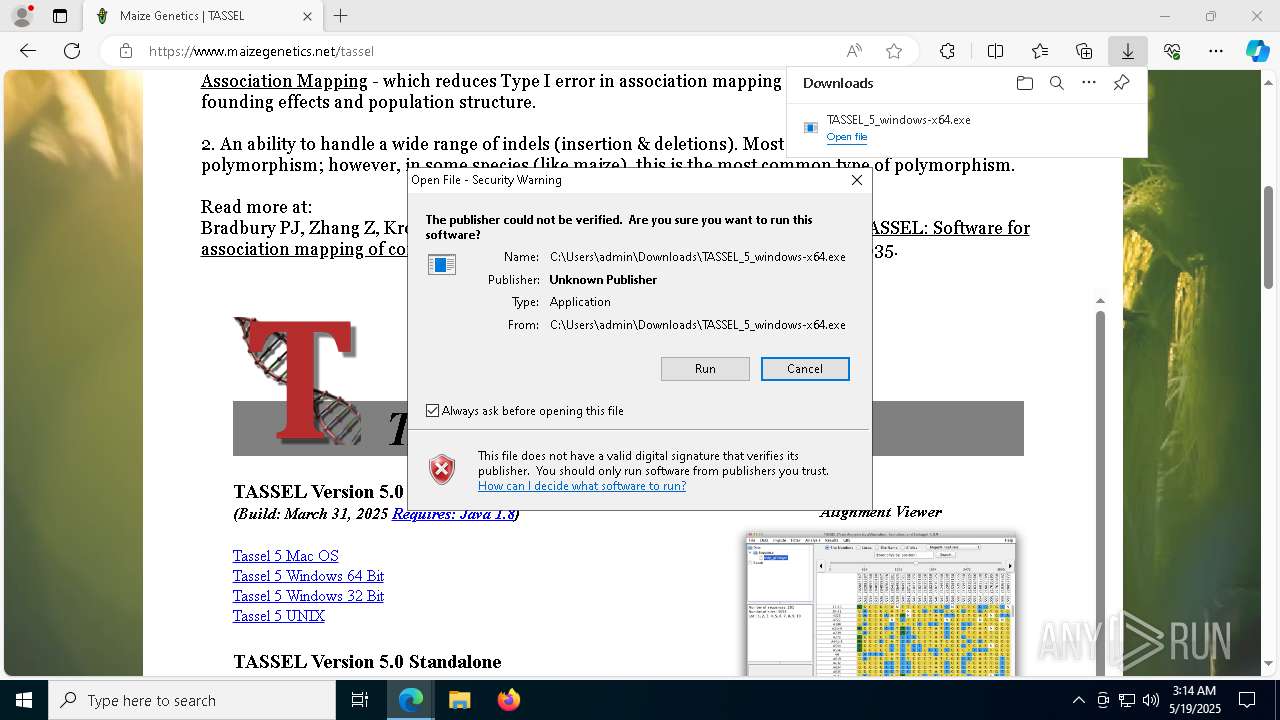Open more options in Downloads panel
The image size is (1280, 720).
tap(1089, 83)
